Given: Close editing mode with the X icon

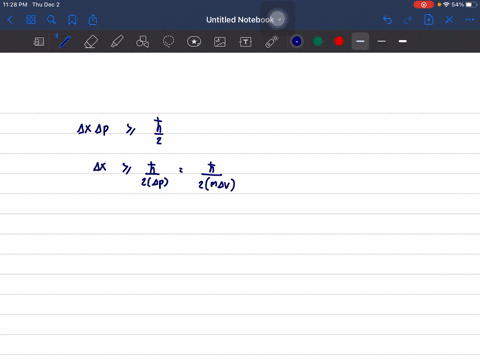Looking at the screenshot, I should [x=449, y=20].
